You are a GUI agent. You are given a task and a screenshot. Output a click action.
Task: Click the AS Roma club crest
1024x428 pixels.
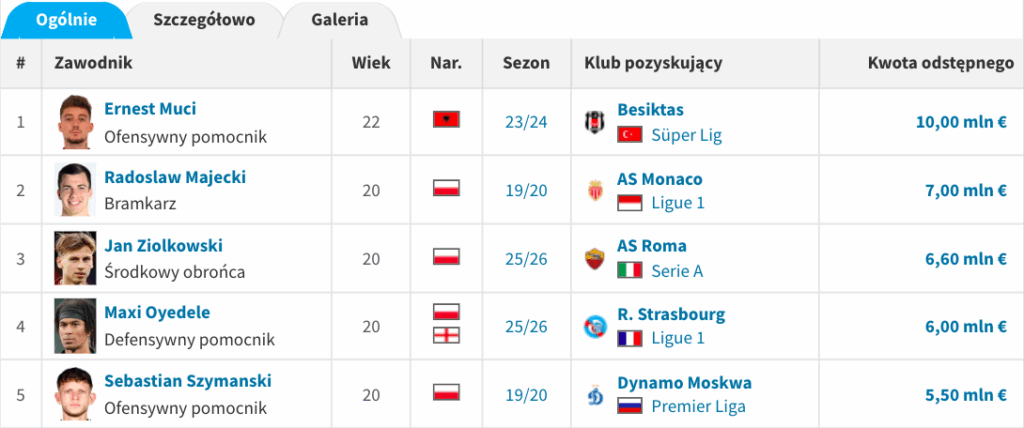[x=595, y=258]
